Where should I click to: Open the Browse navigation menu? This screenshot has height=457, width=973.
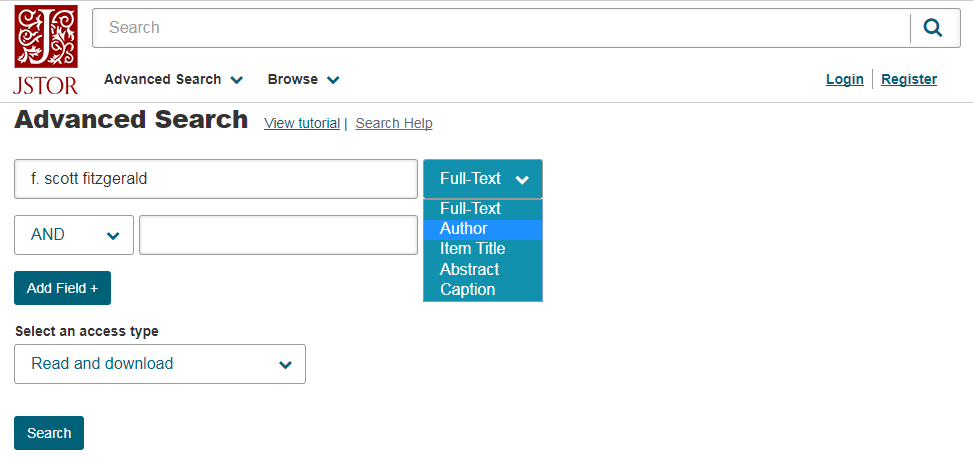[303, 79]
